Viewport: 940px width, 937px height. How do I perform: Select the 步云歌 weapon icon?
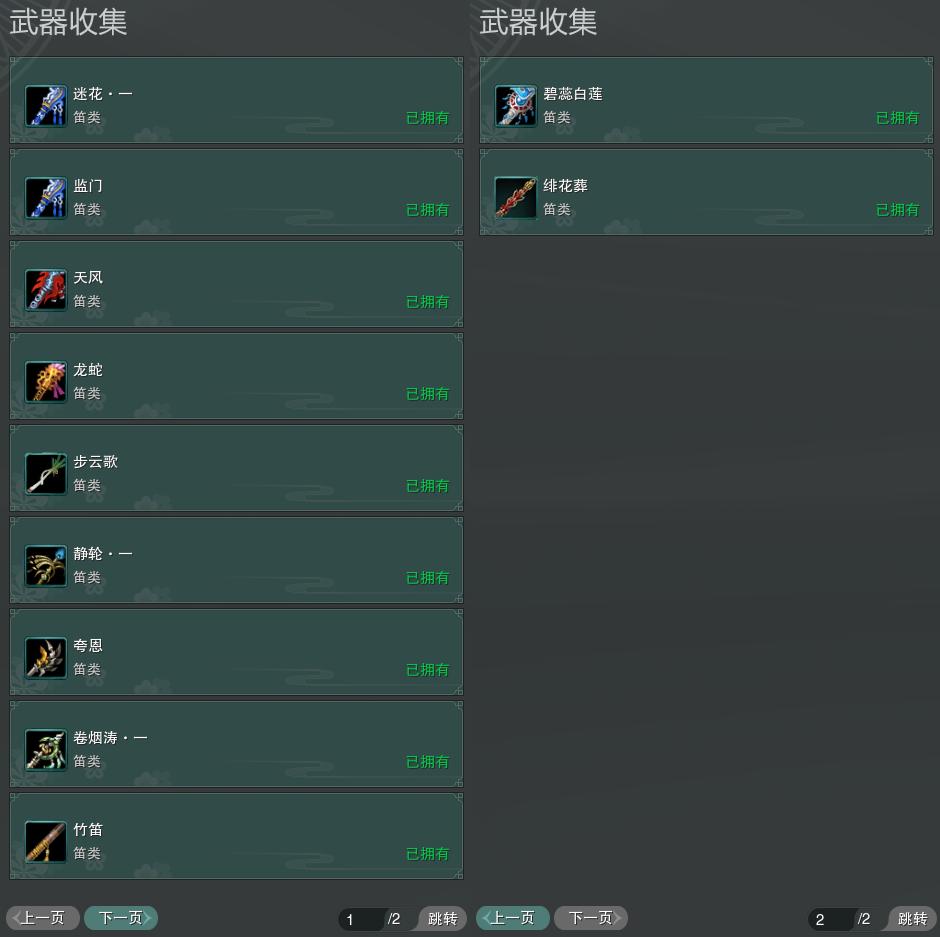point(46,474)
